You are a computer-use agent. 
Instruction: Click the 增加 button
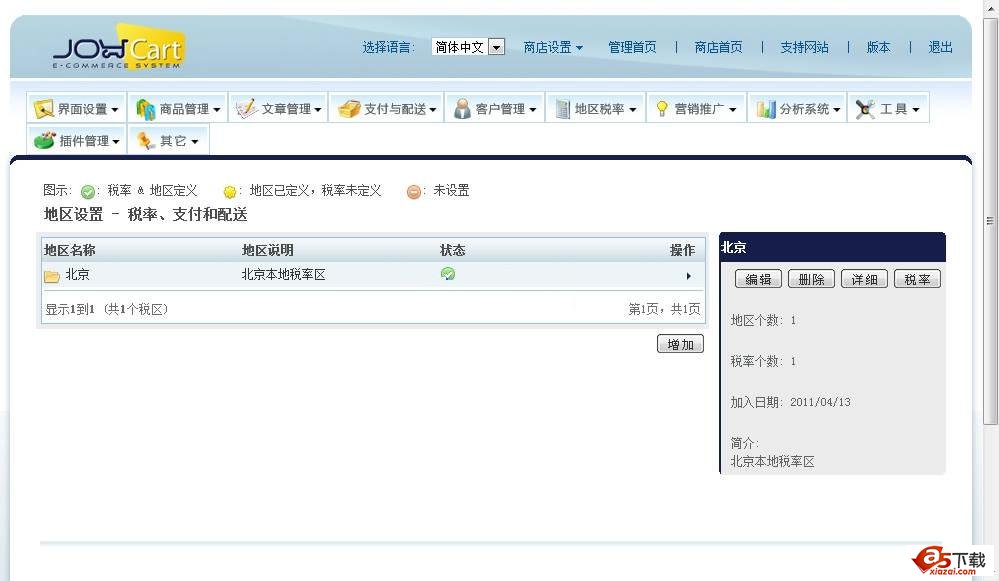tap(680, 344)
